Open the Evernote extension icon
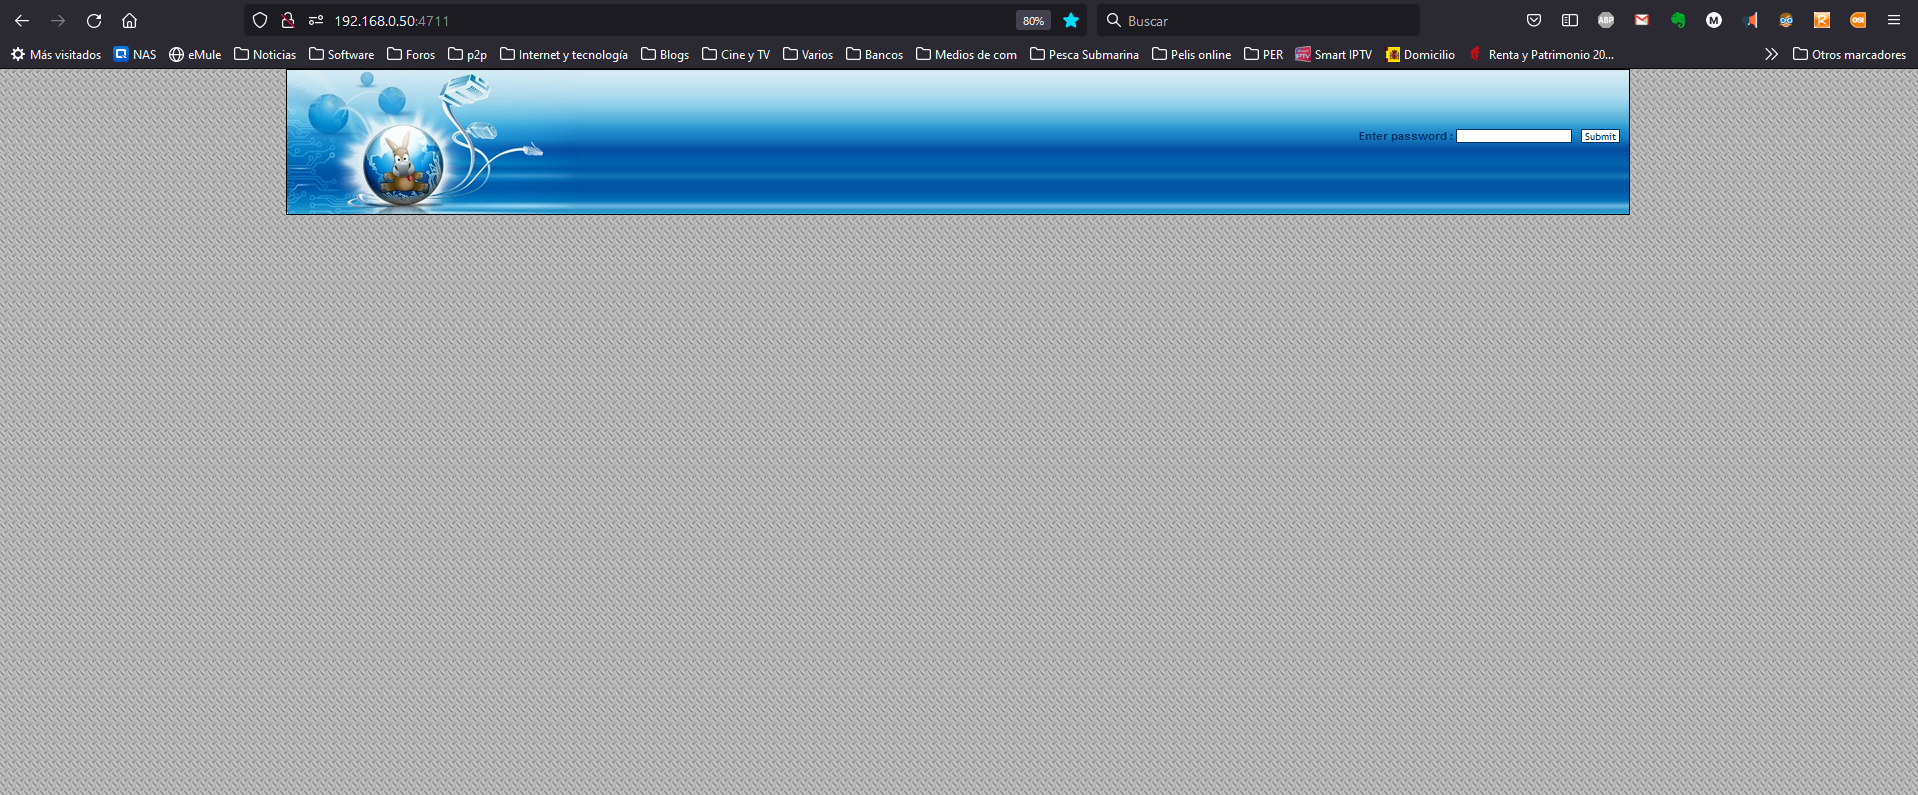The width and height of the screenshot is (1918, 795). click(x=1678, y=20)
